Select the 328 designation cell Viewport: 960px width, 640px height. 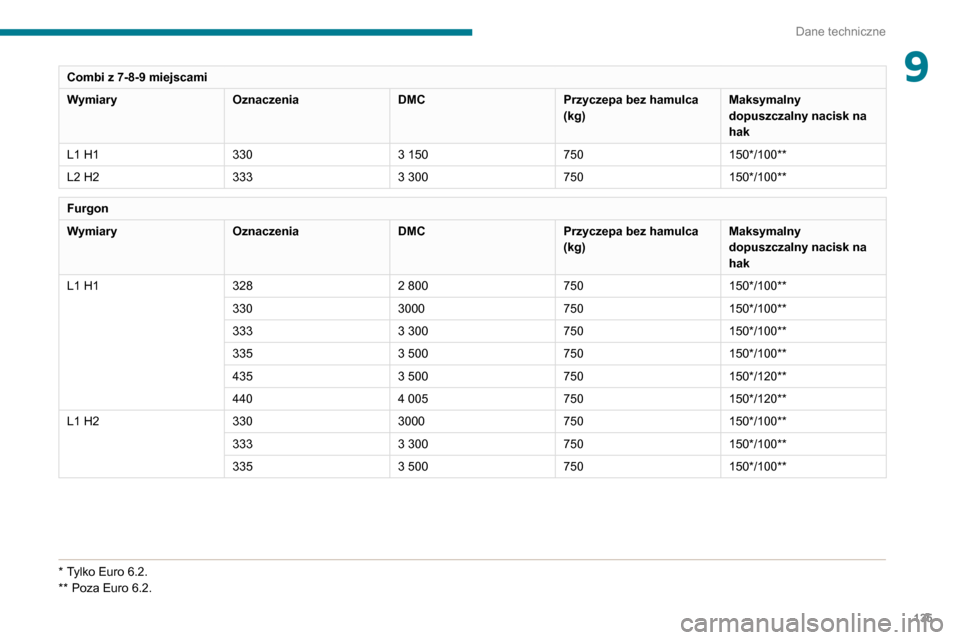pos(242,287)
